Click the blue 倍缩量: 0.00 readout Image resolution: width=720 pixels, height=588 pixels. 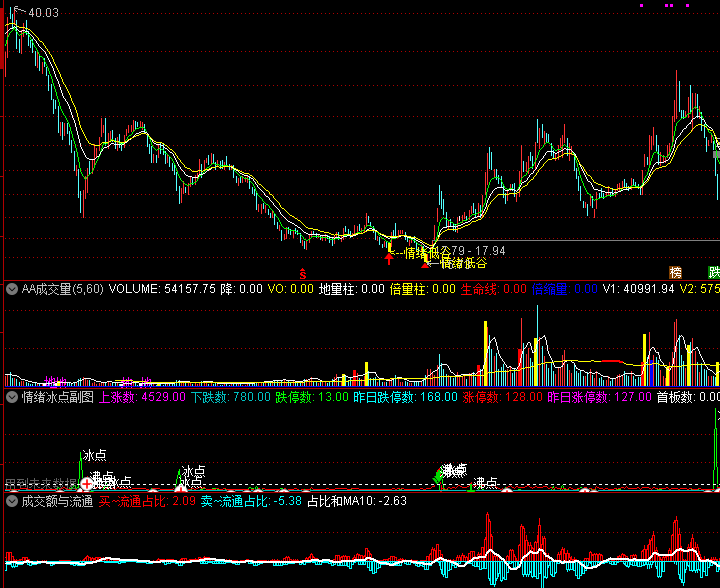click(564, 289)
